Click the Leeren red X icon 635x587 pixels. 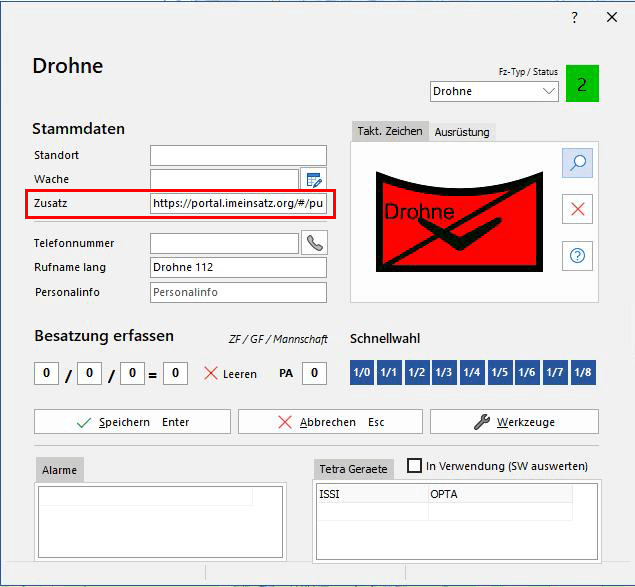pos(211,373)
